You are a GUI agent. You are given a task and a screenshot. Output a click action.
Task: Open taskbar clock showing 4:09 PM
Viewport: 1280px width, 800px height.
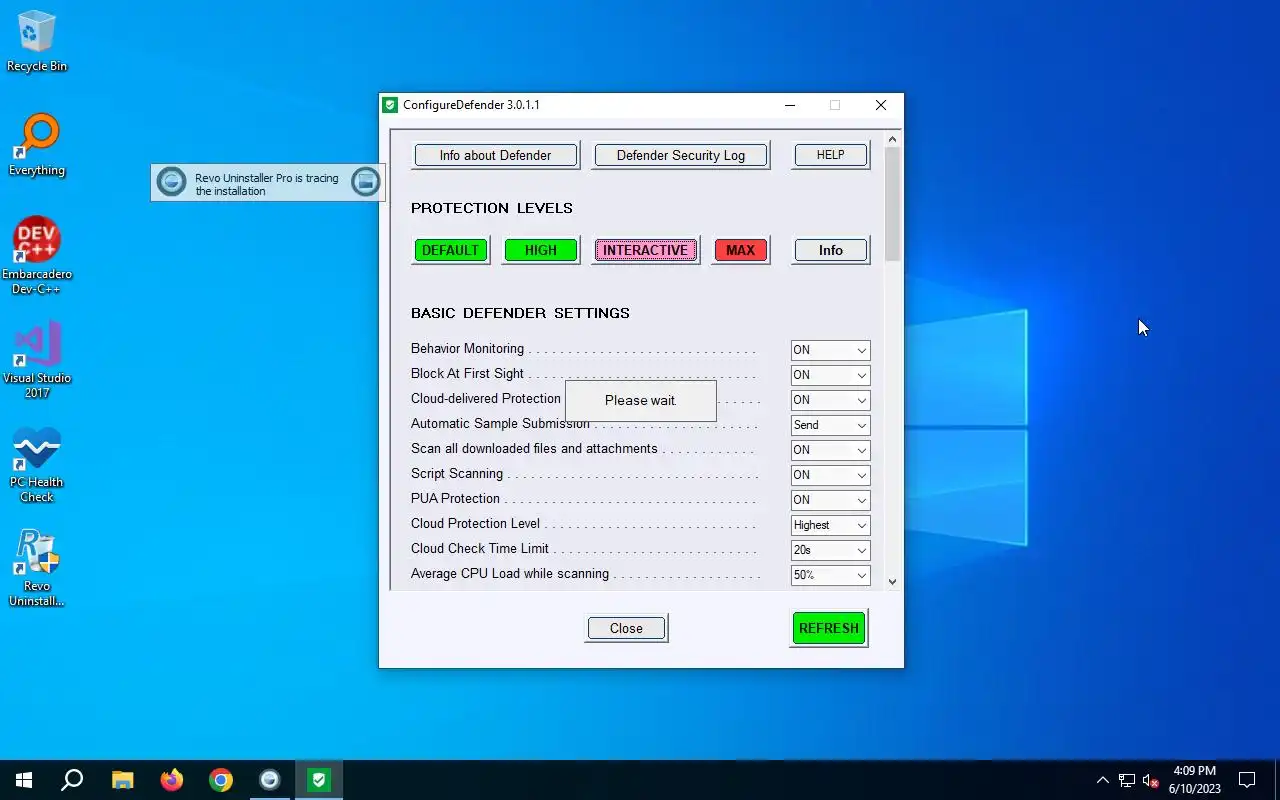point(1195,780)
